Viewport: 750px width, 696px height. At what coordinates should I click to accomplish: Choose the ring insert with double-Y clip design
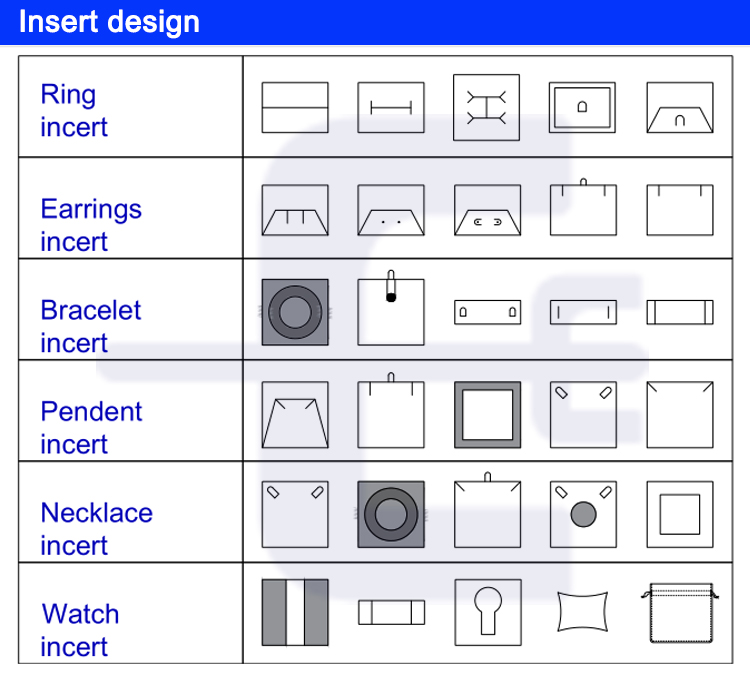click(486, 107)
